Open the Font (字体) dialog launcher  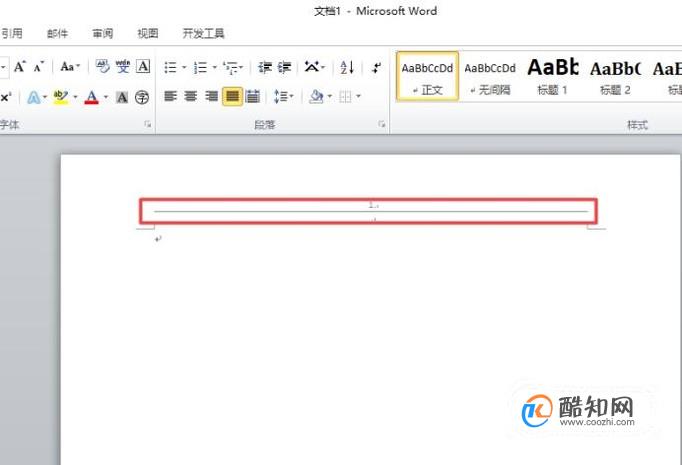point(147,125)
